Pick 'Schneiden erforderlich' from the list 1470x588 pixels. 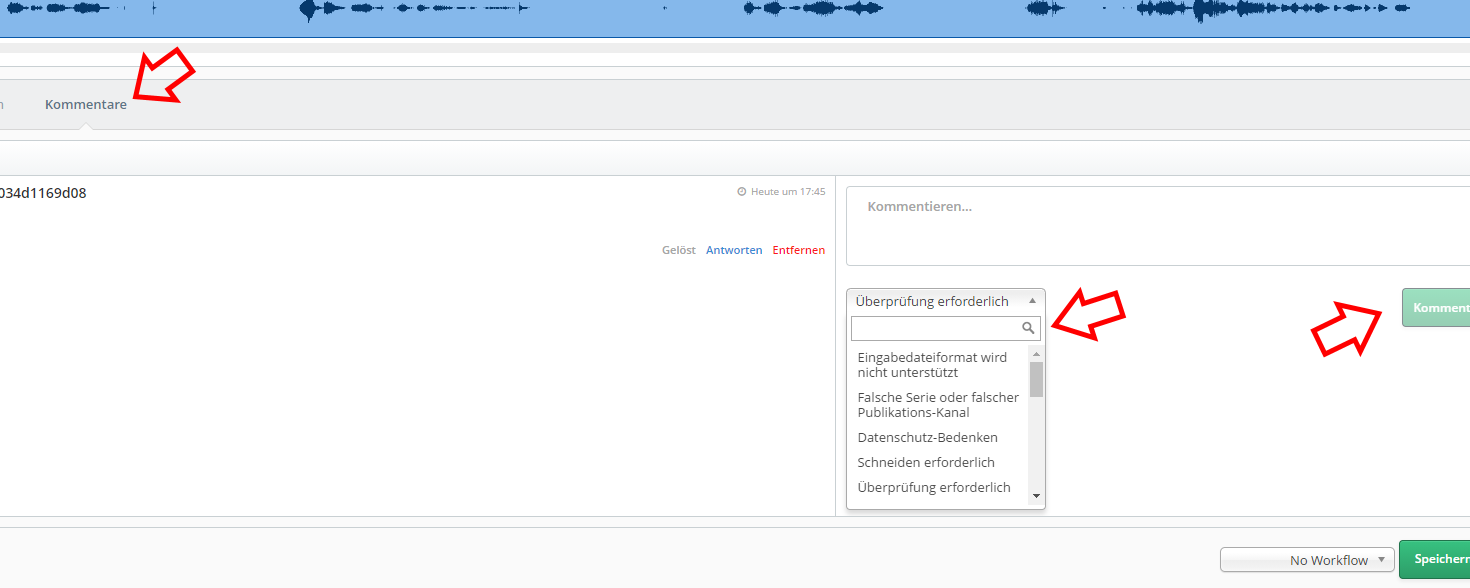point(925,462)
